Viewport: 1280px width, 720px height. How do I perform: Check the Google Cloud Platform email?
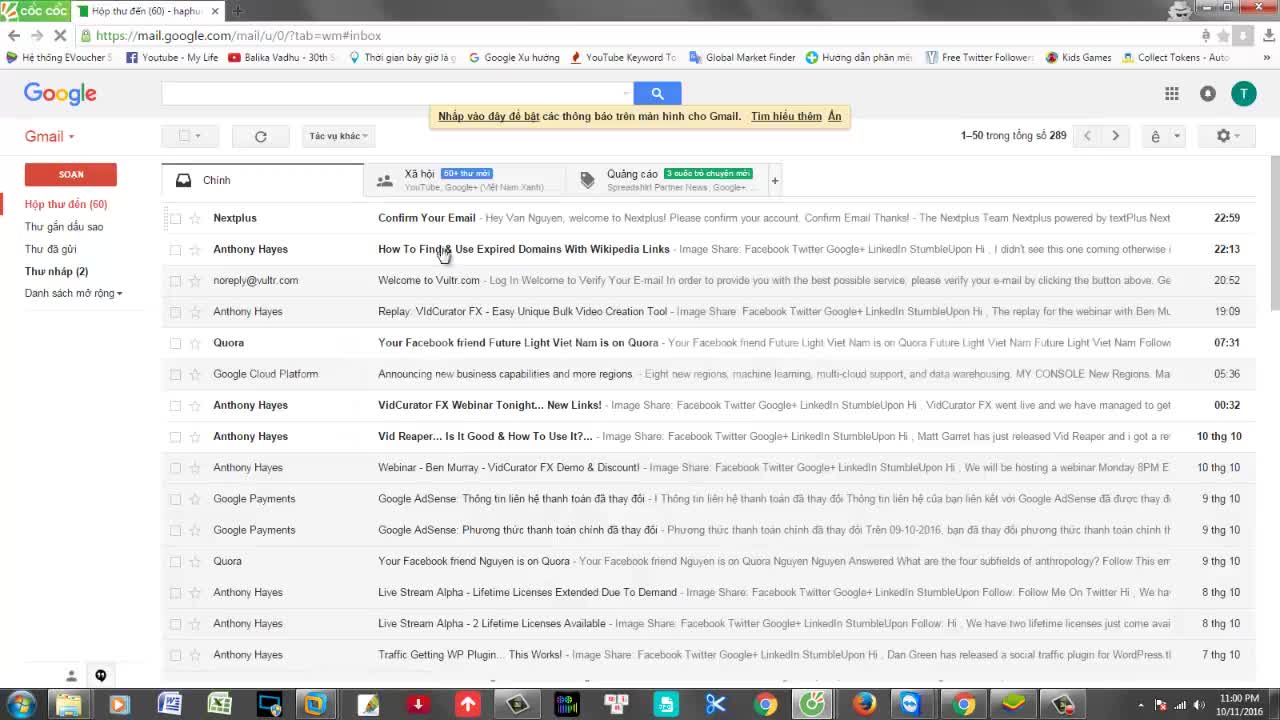(x=175, y=374)
